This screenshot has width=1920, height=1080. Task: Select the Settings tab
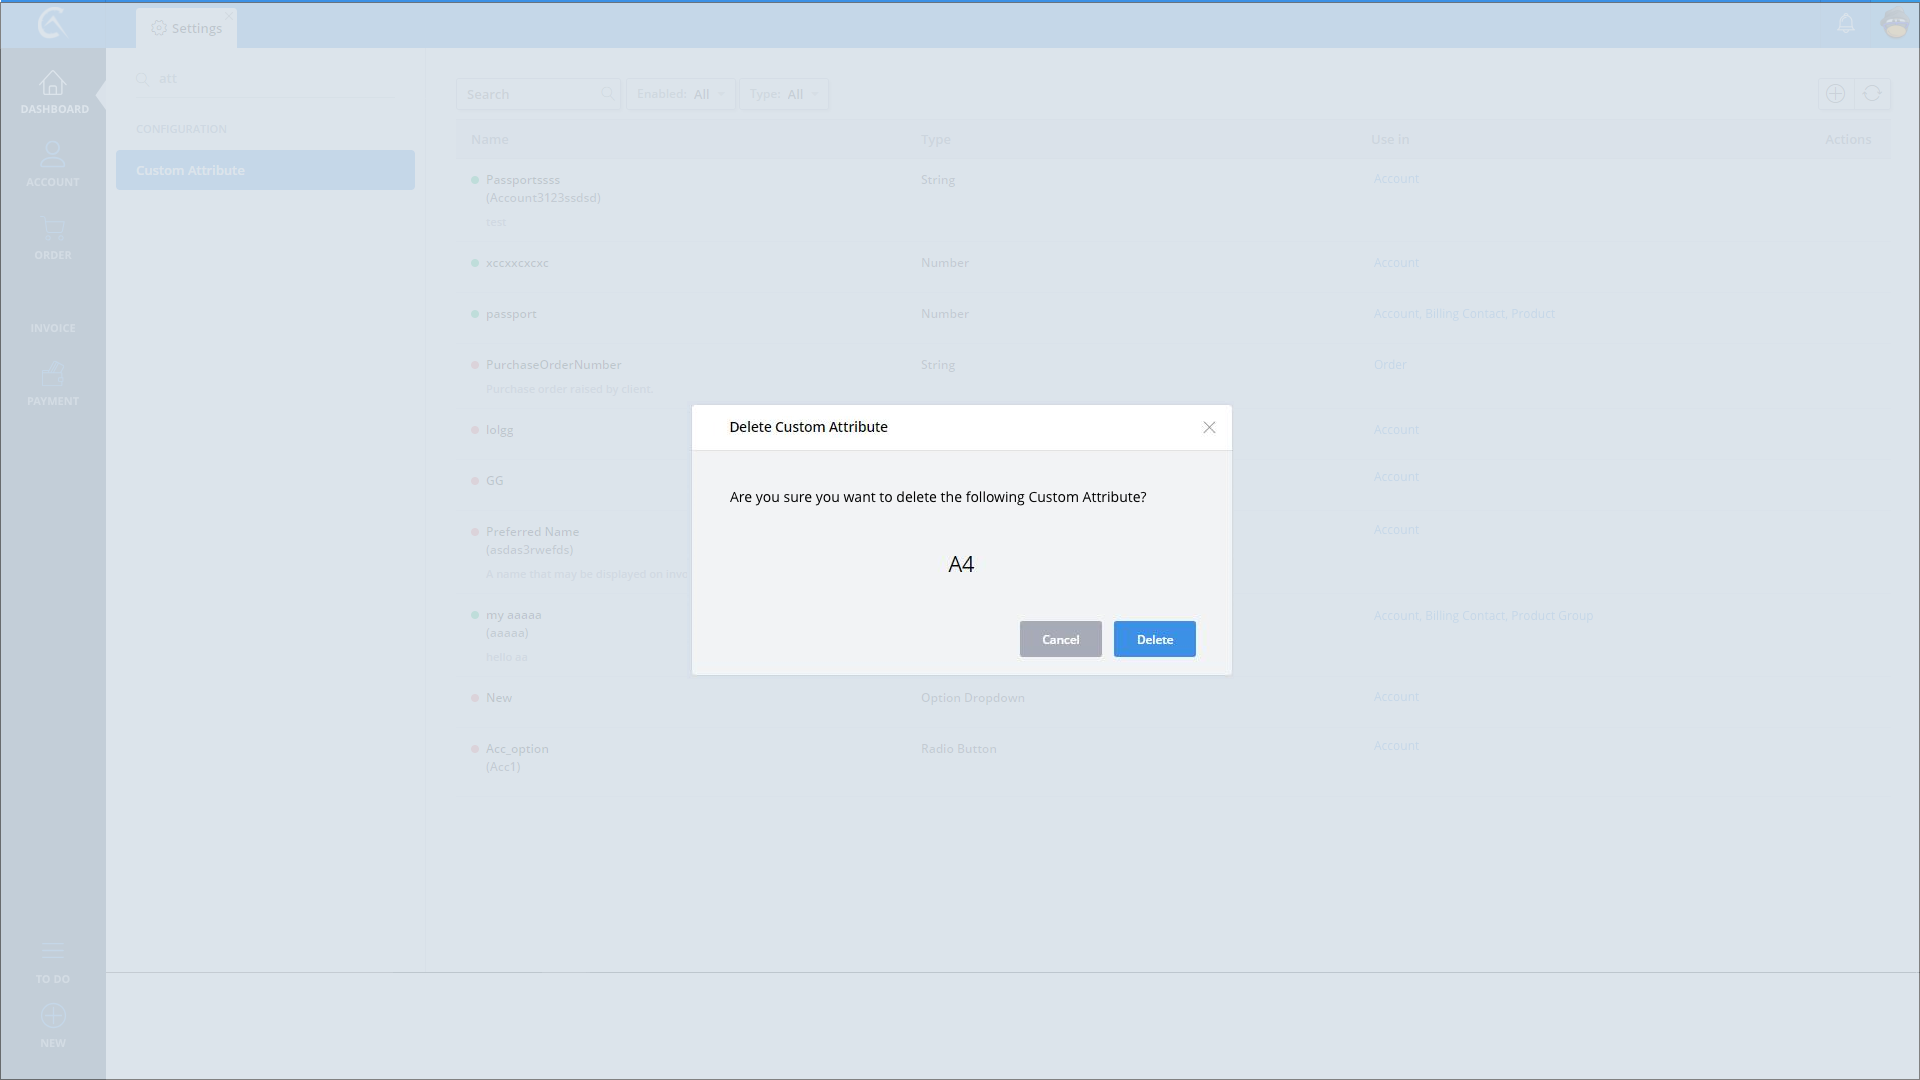click(x=187, y=28)
